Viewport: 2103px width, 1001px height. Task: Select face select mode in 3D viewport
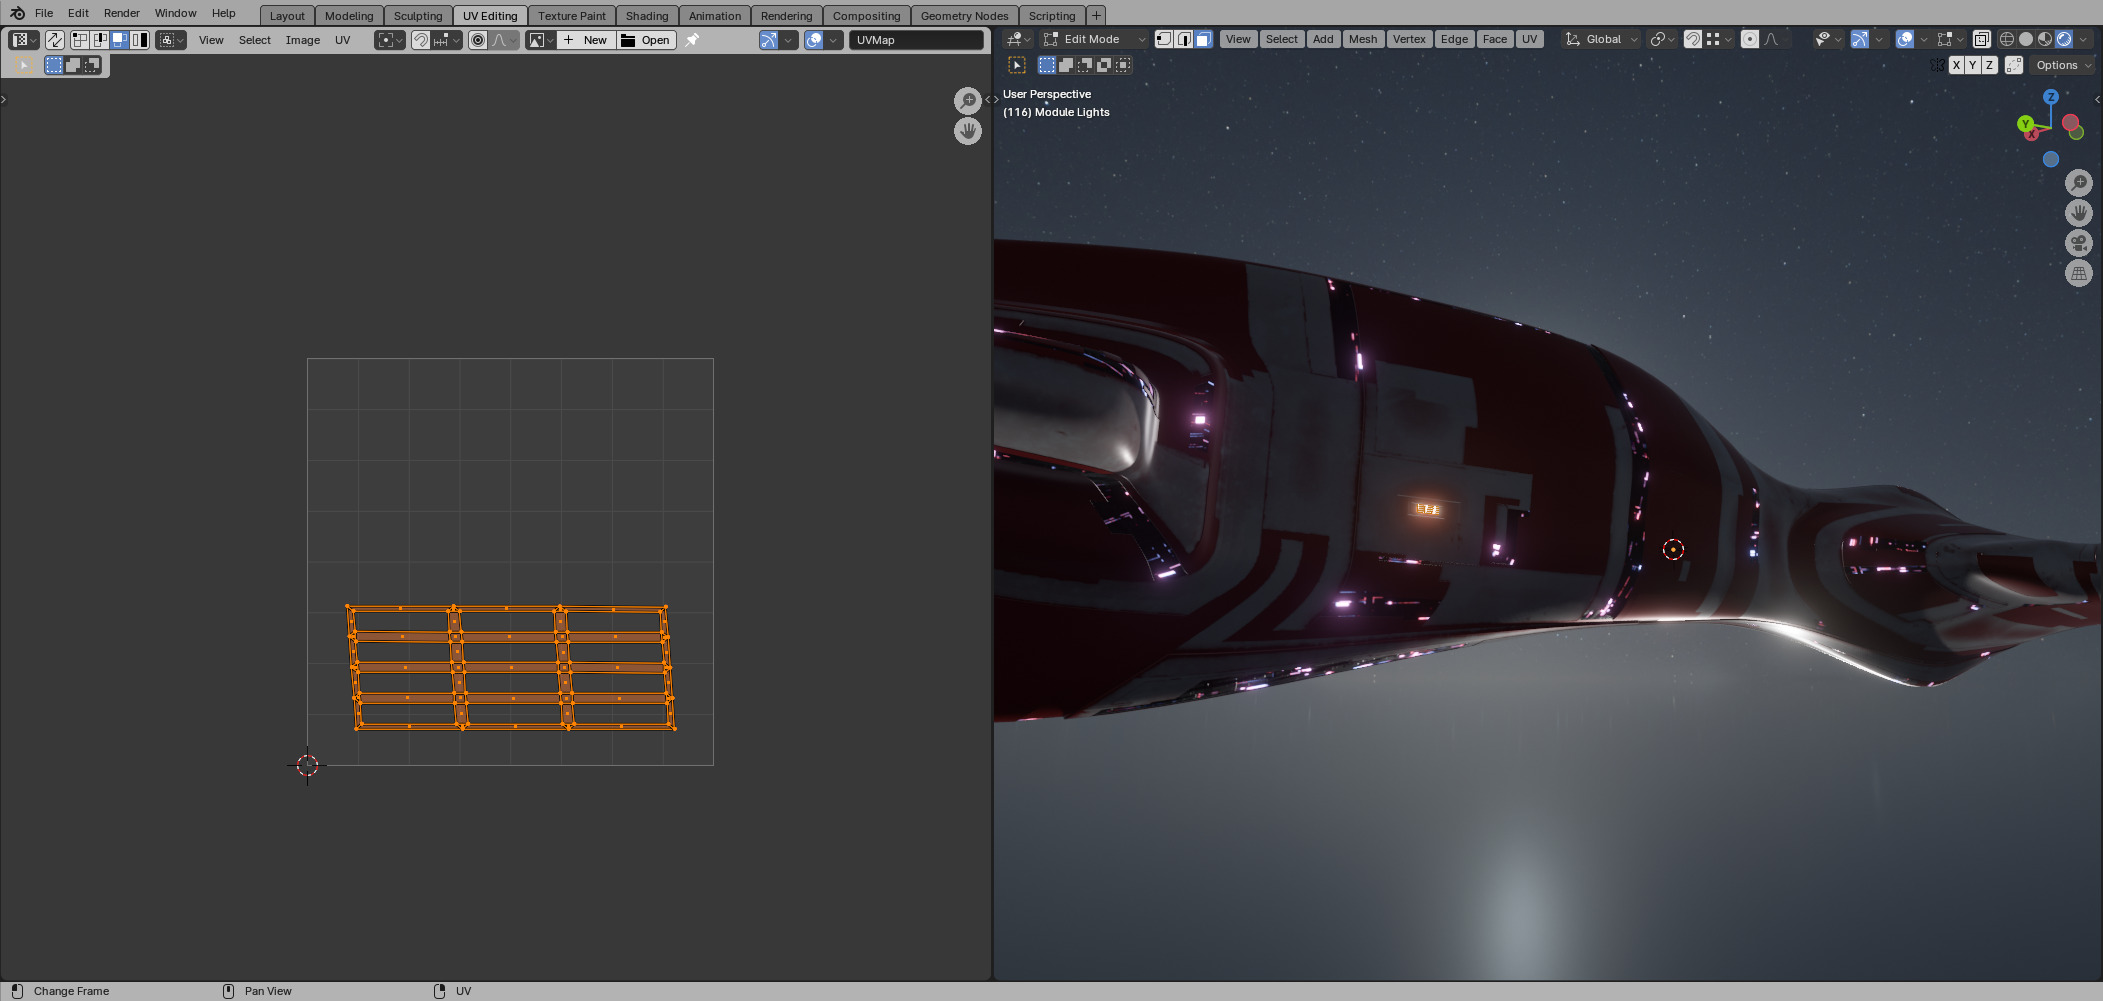1203,39
